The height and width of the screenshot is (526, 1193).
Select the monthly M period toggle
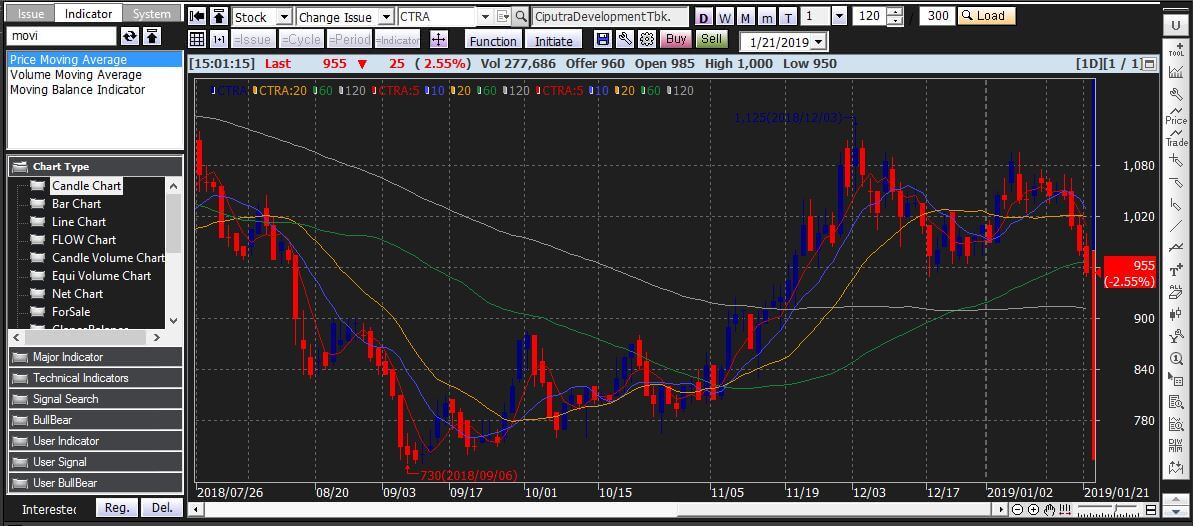(746, 17)
